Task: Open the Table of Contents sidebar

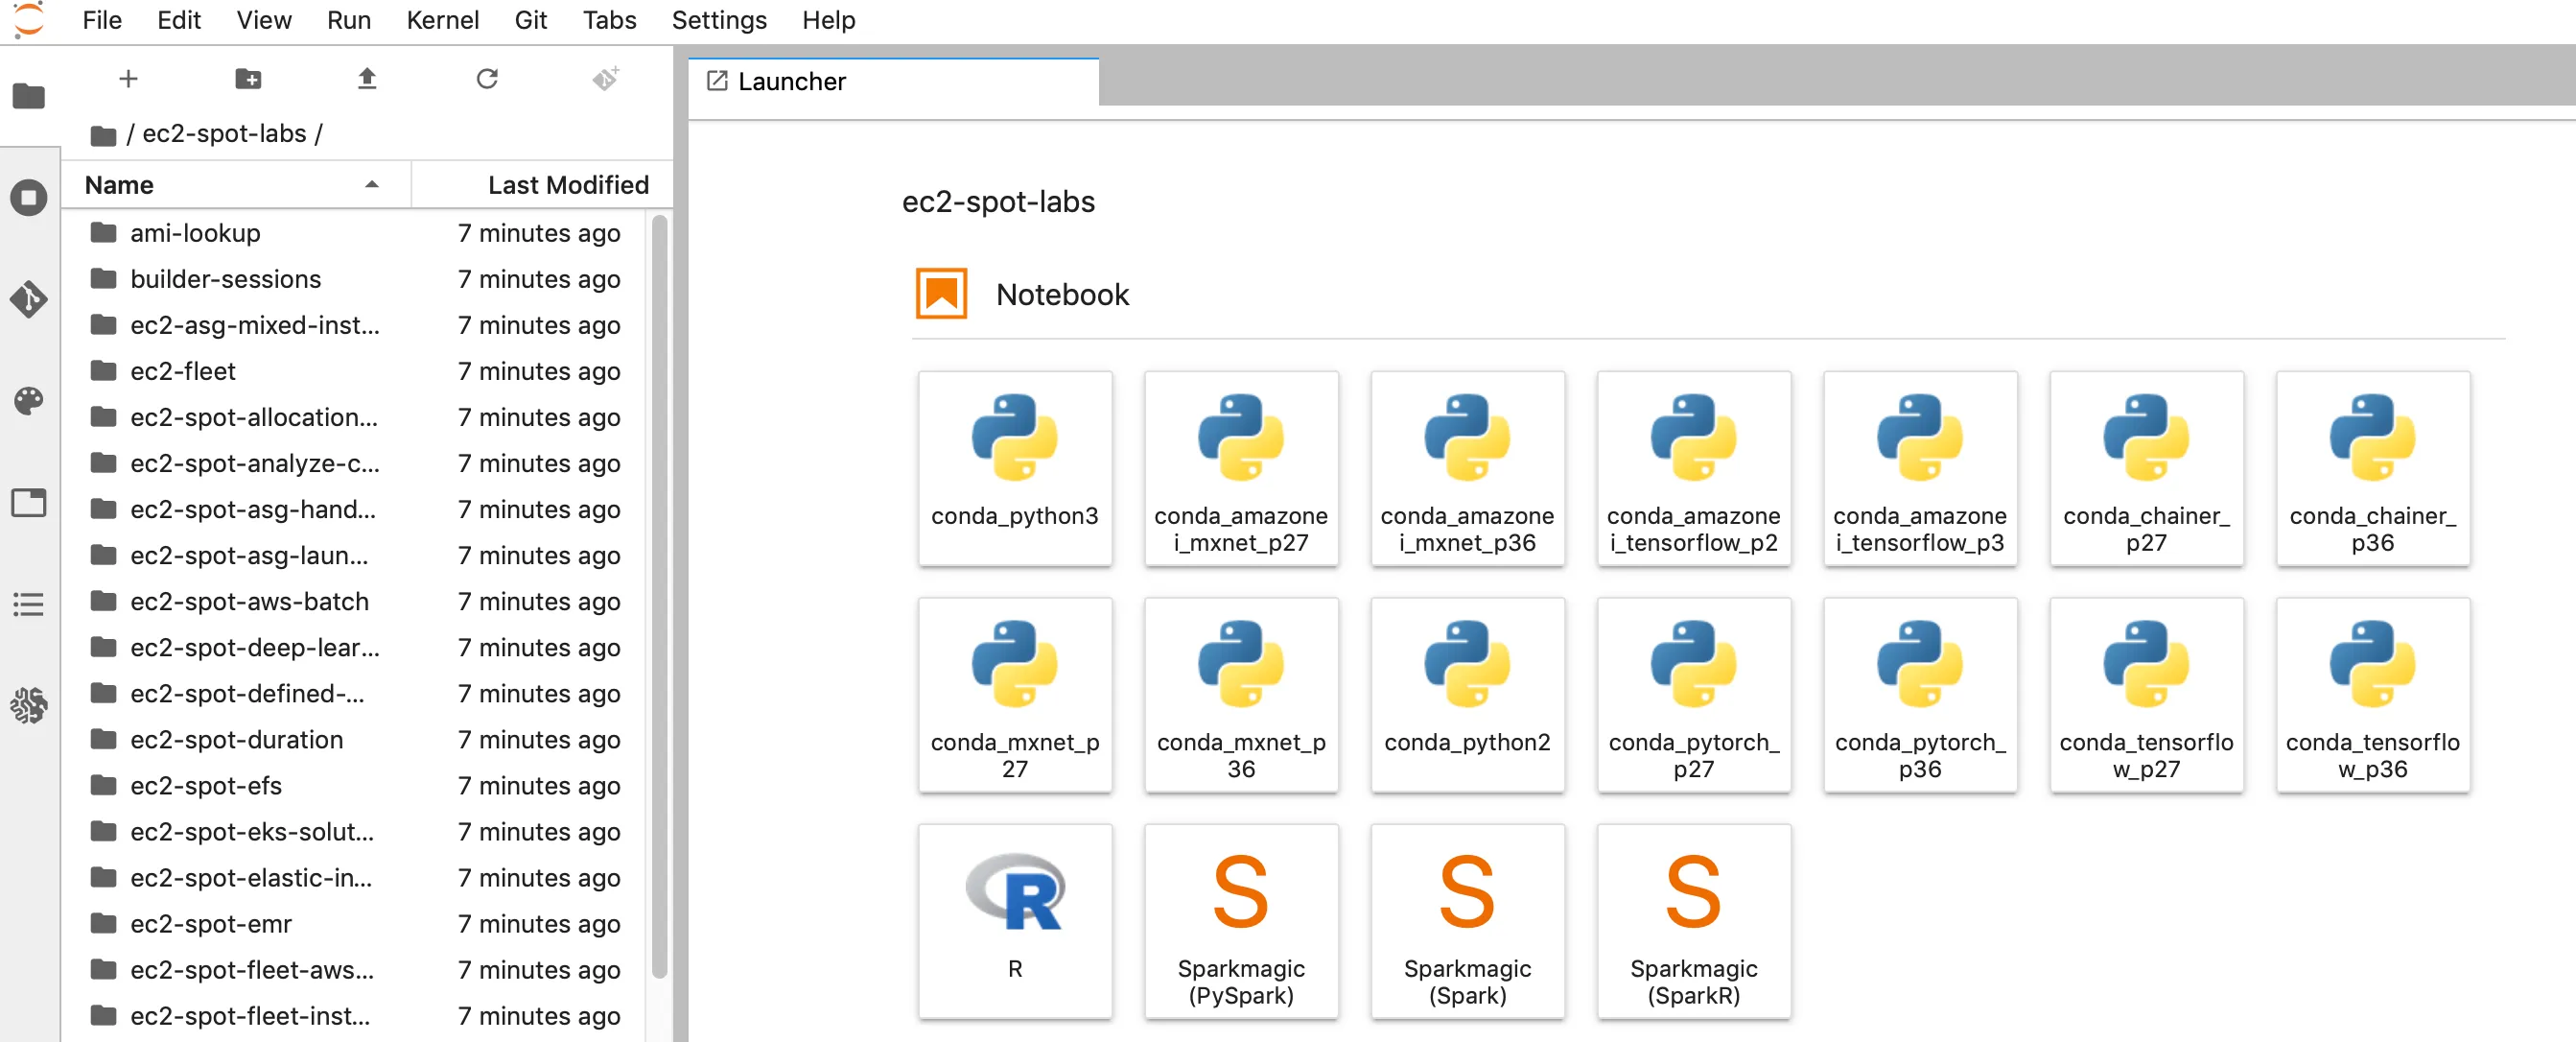Action: pyautogui.click(x=28, y=604)
